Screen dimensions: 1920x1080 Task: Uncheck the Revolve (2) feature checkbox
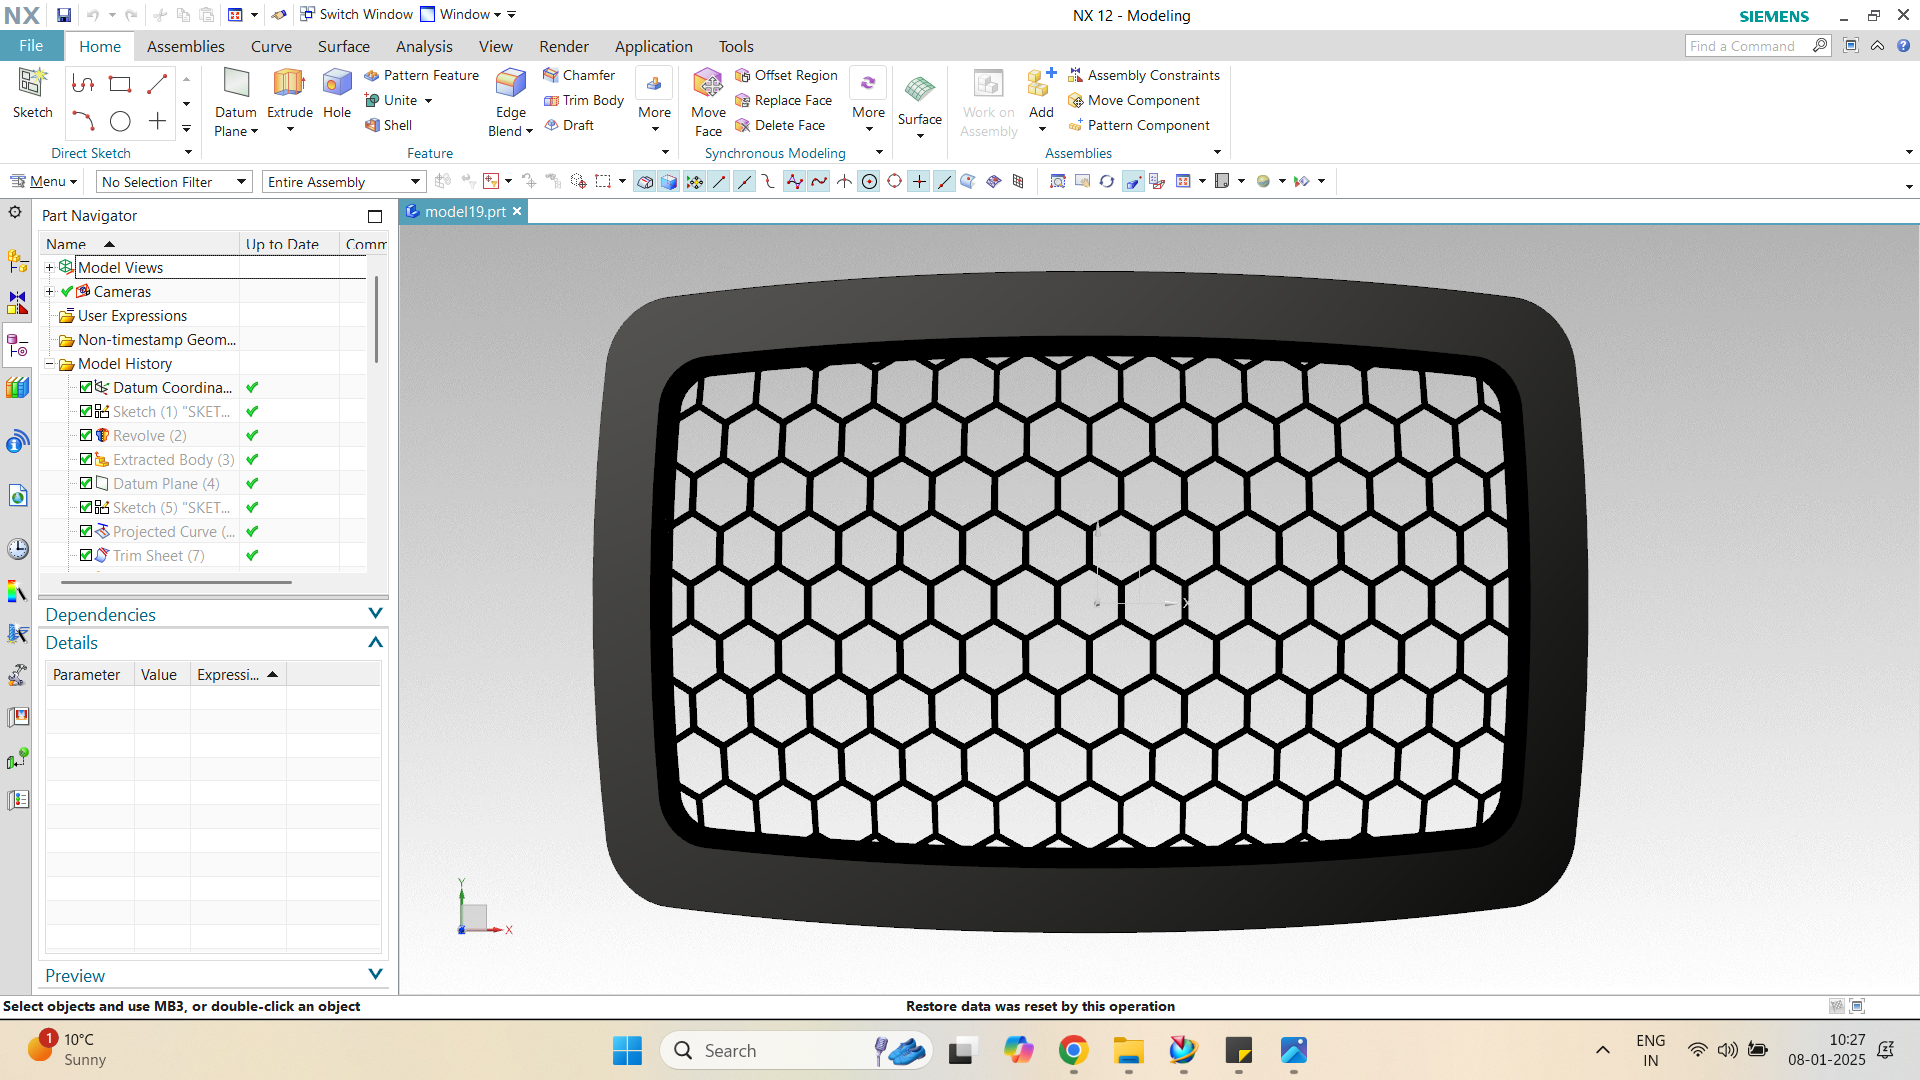tap(86, 436)
